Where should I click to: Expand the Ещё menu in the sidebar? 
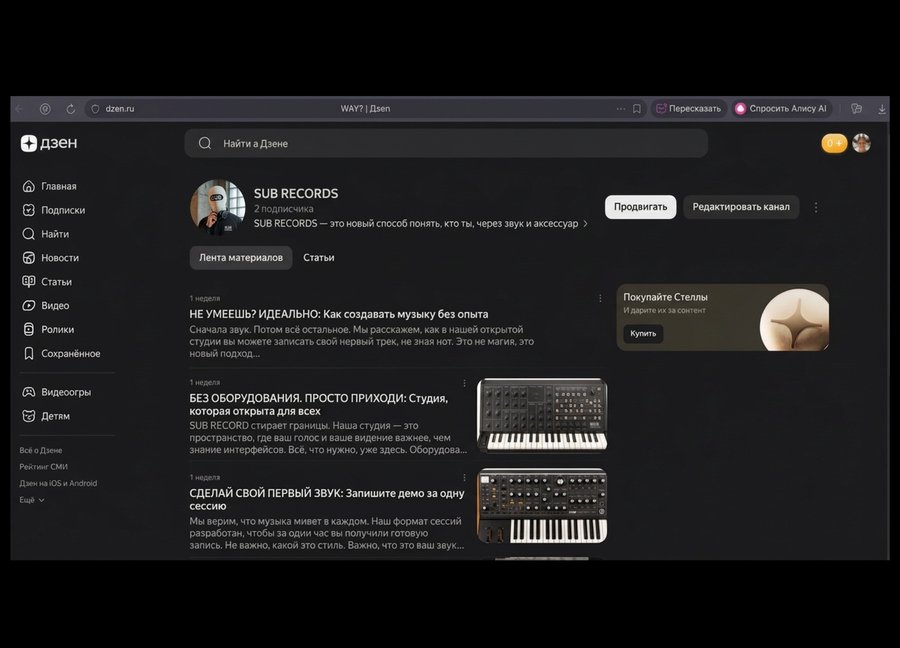click(32, 500)
